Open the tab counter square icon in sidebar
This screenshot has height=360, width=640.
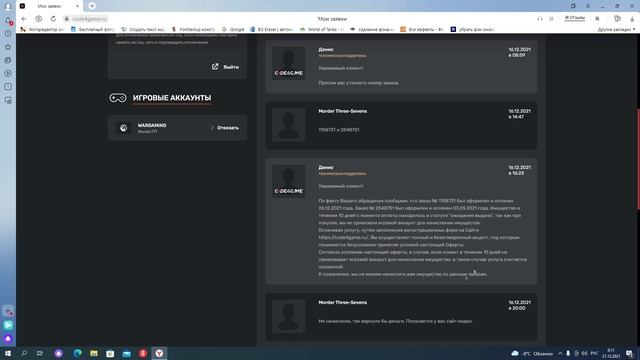point(8,87)
